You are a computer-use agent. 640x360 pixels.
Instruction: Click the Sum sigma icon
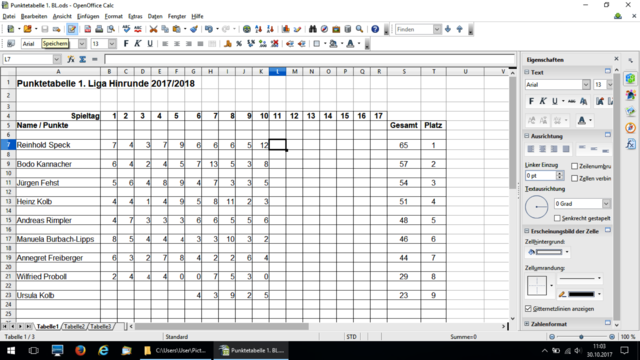(x=82, y=60)
